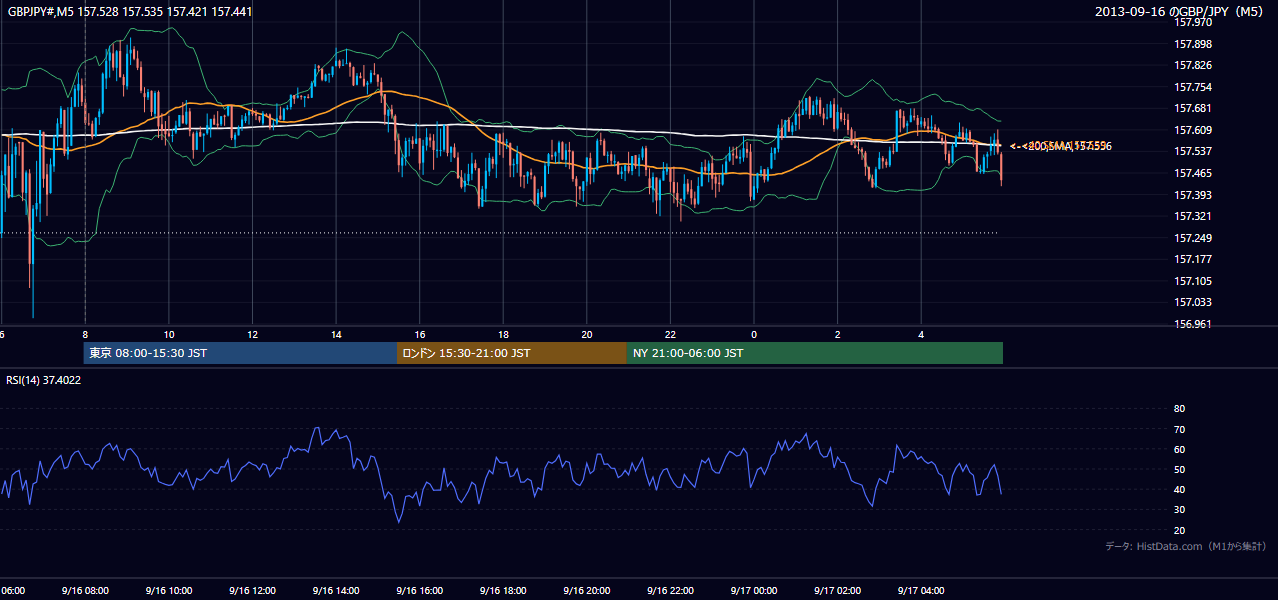Click the 9/17 02:00 bottom date label
This screenshot has width=1278, height=600.
point(838,590)
